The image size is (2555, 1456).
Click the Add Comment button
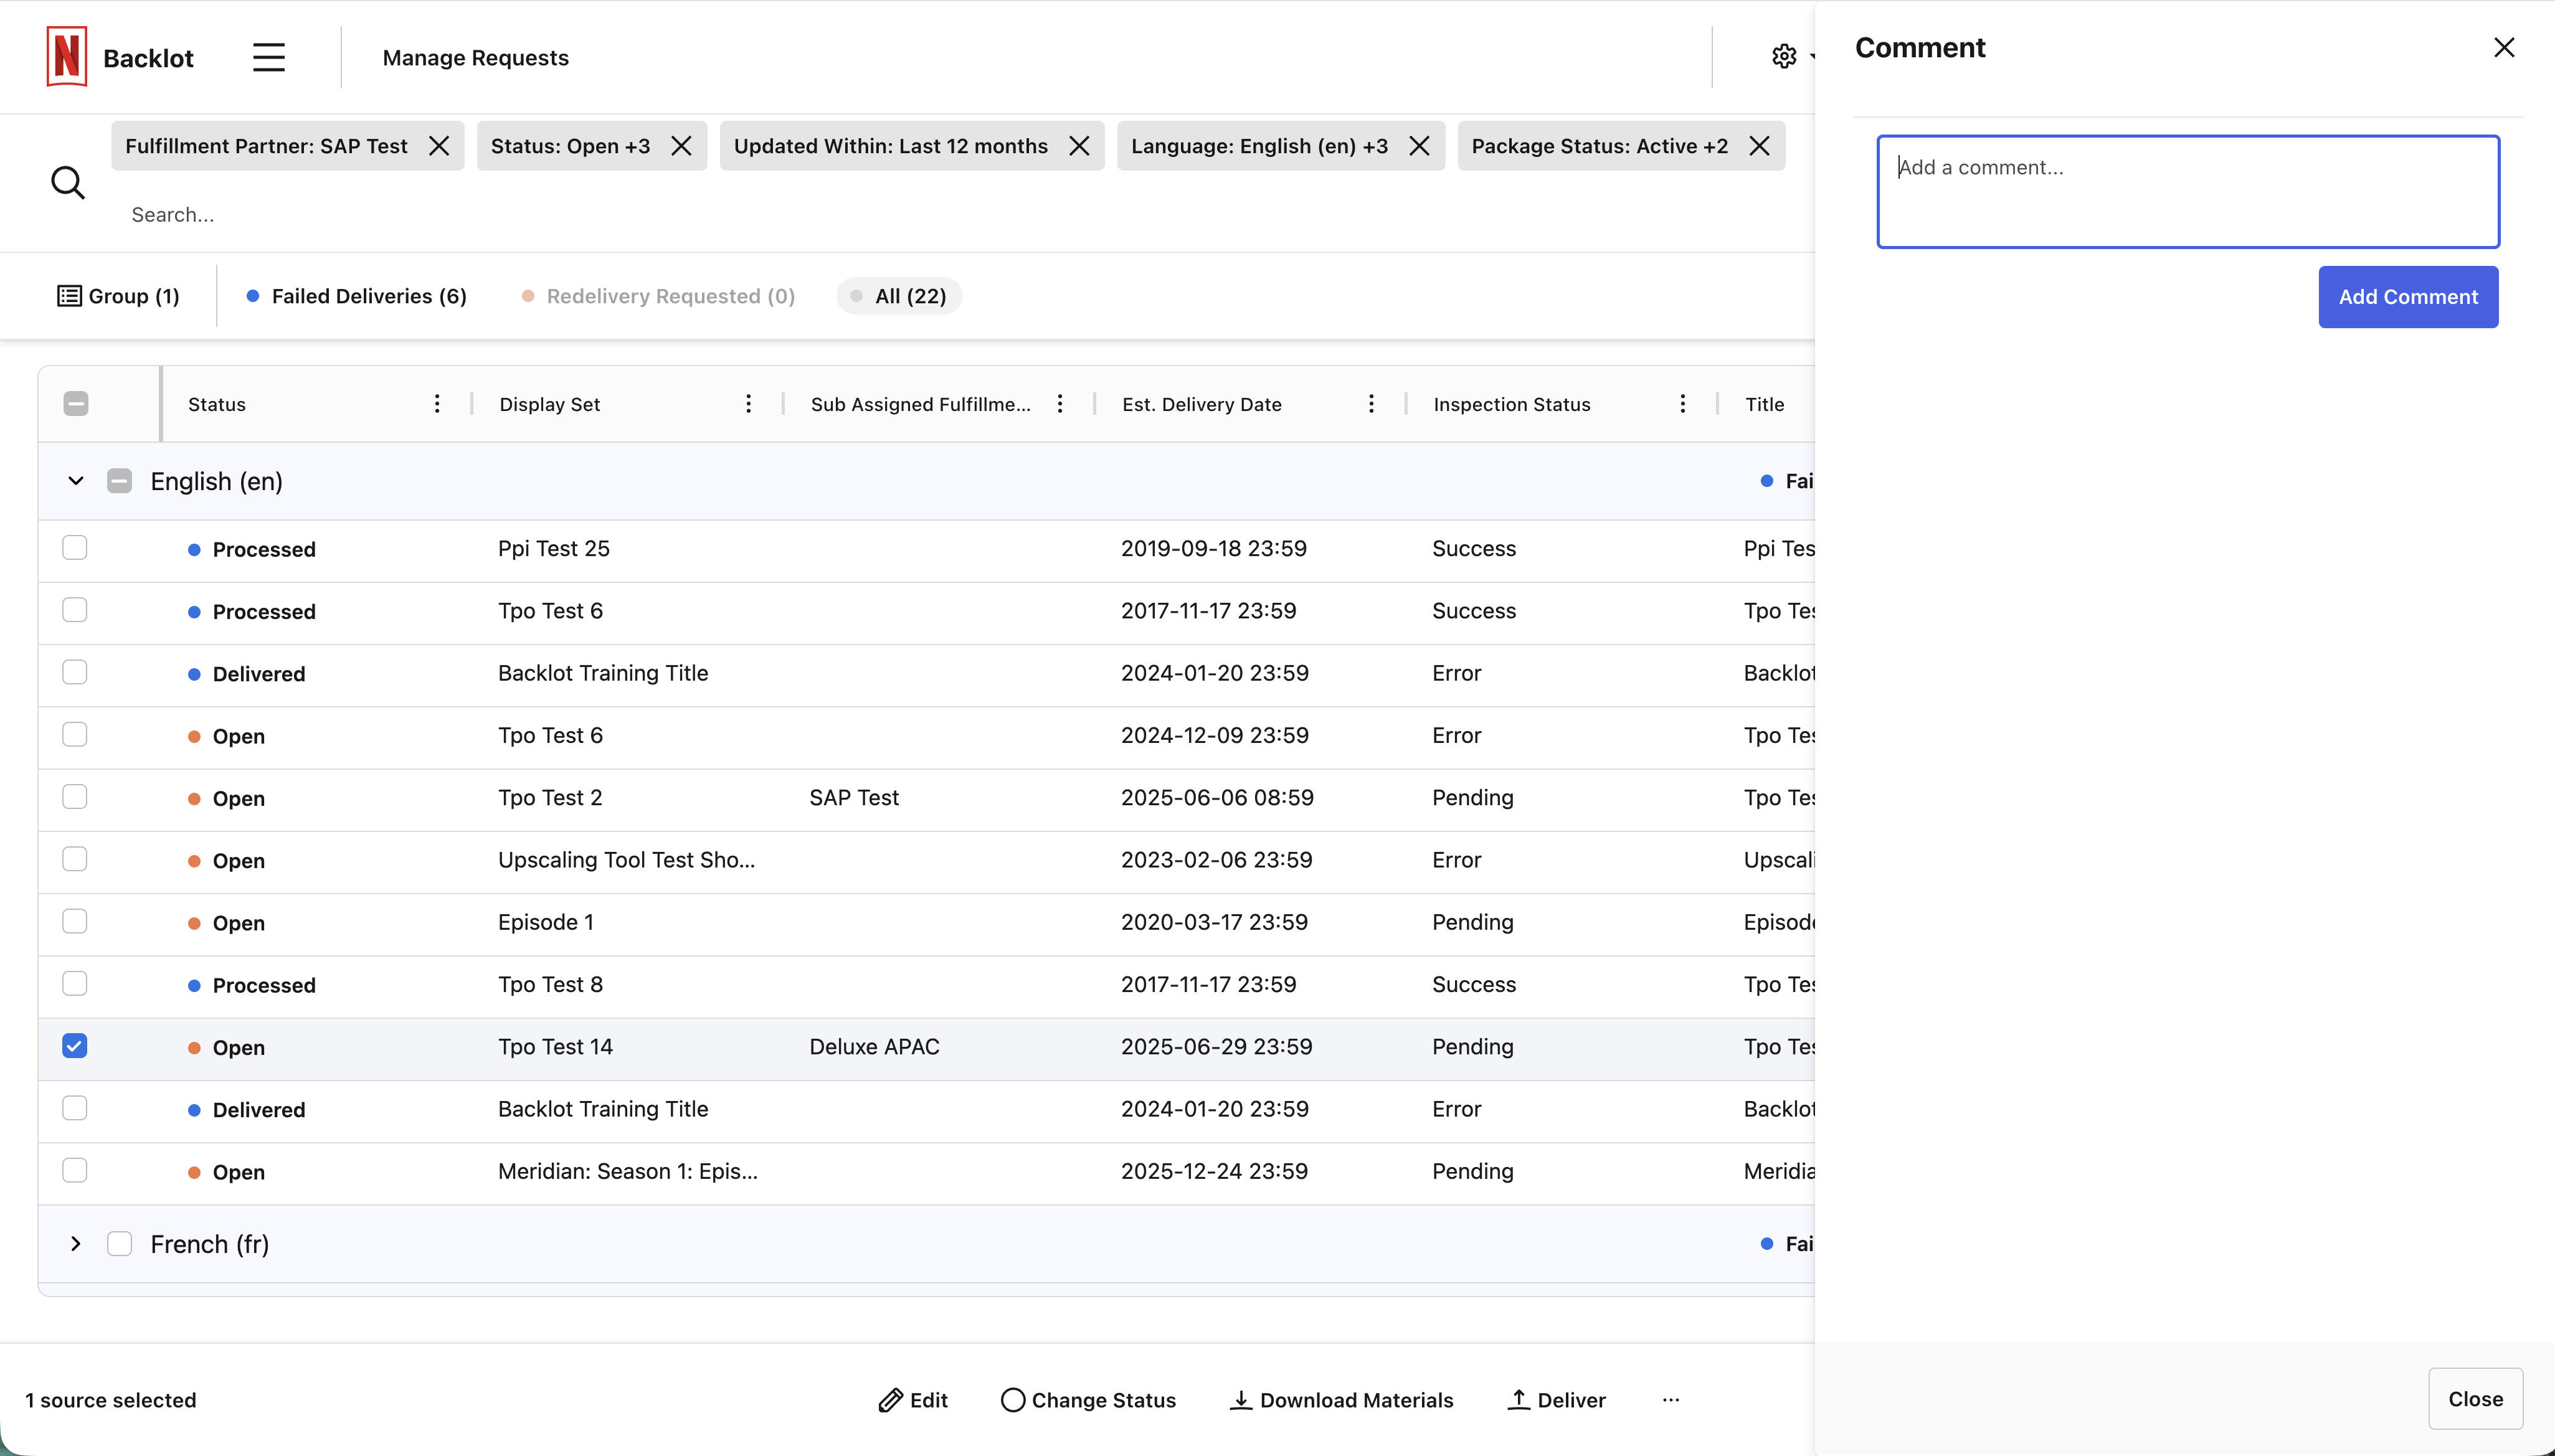(2408, 297)
